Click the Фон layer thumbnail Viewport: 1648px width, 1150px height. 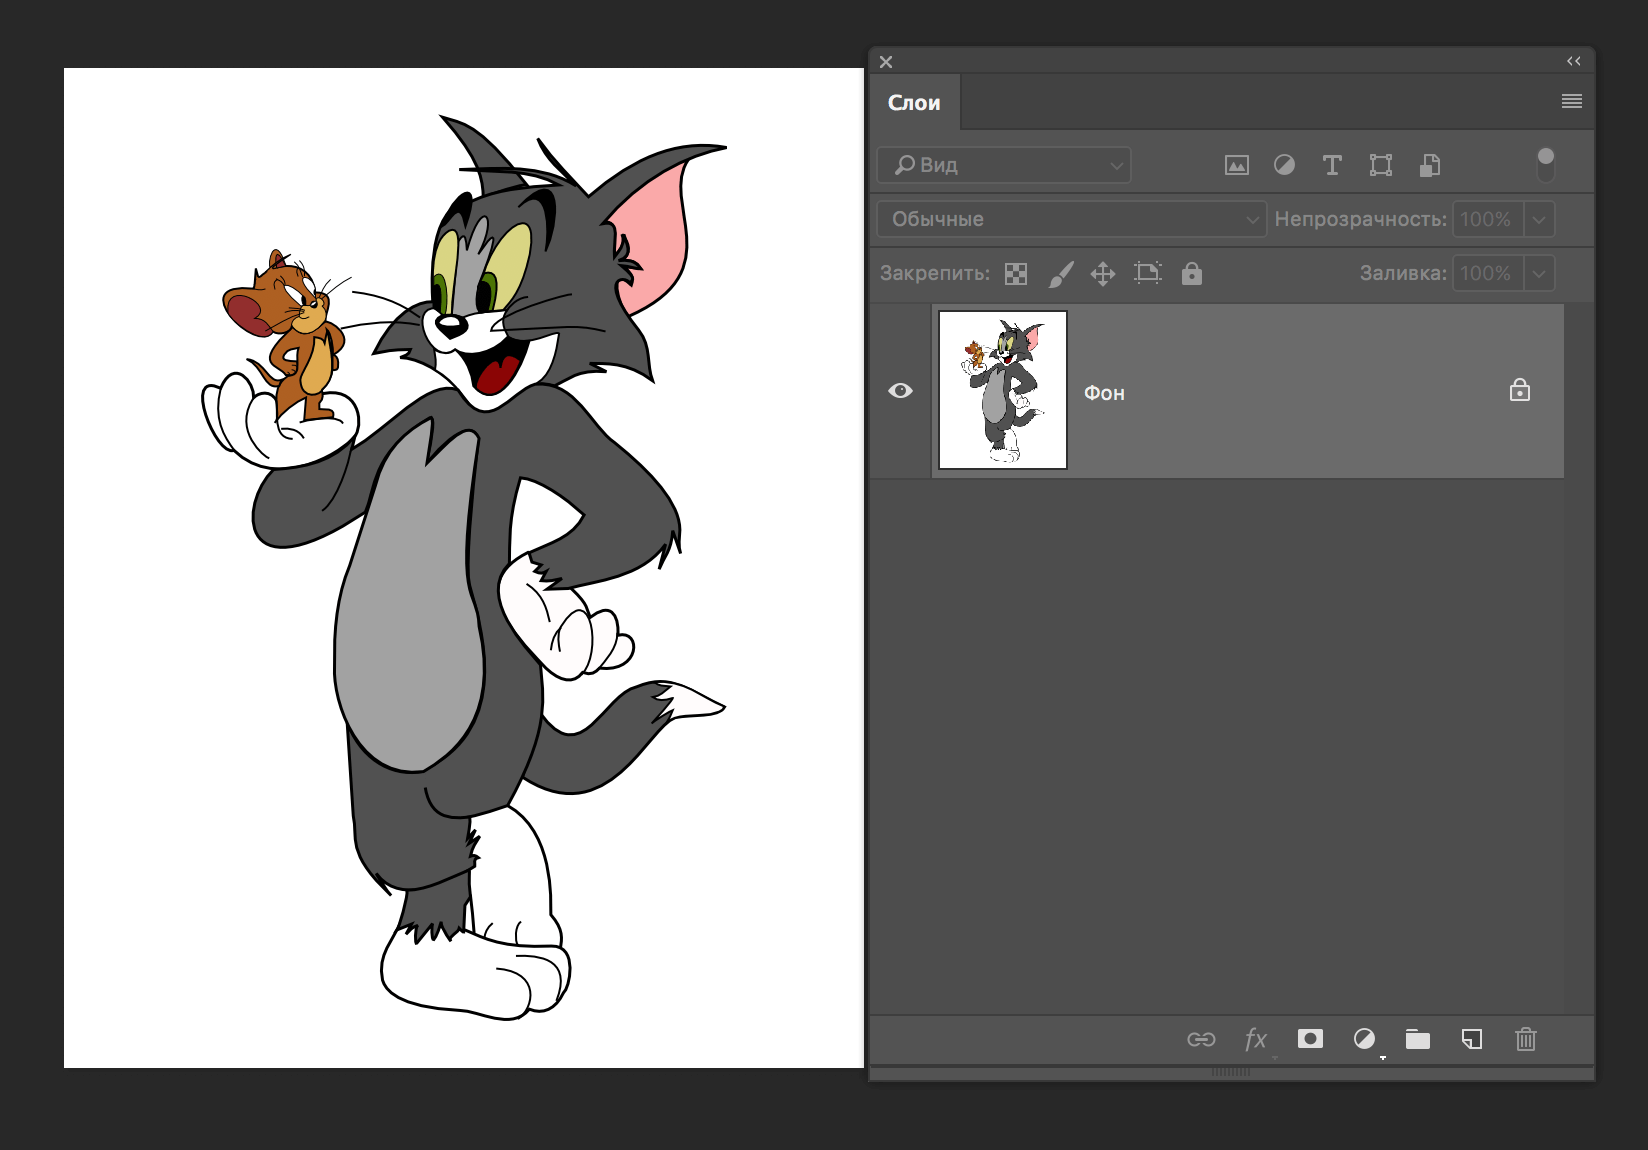(1003, 390)
